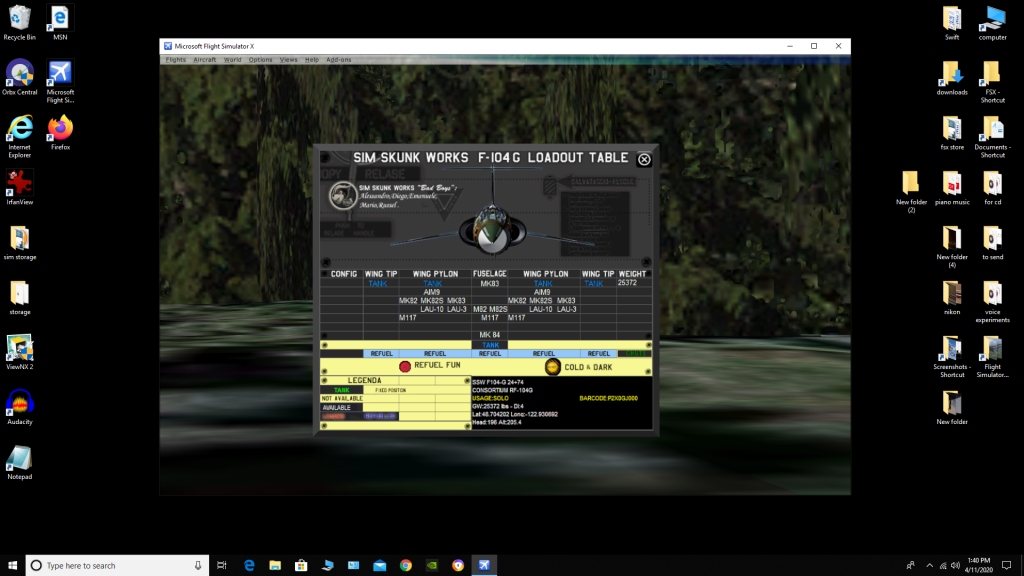Select the M82 fuselage option
Viewport: 1024px width, 576px height.
pos(479,309)
